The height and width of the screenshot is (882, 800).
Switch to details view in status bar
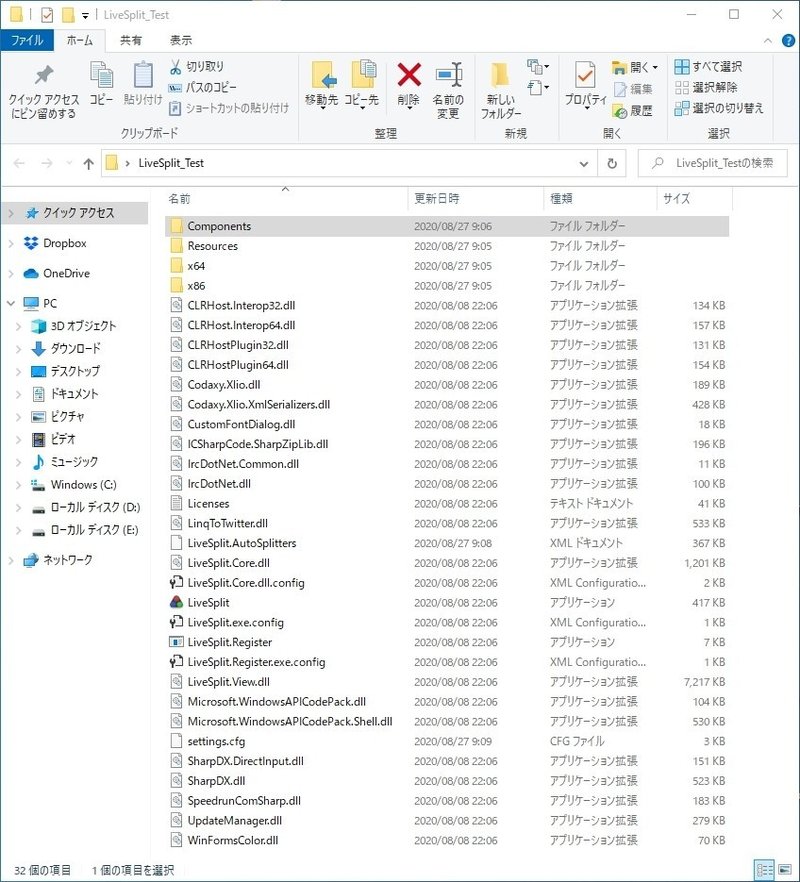(765, 870)
